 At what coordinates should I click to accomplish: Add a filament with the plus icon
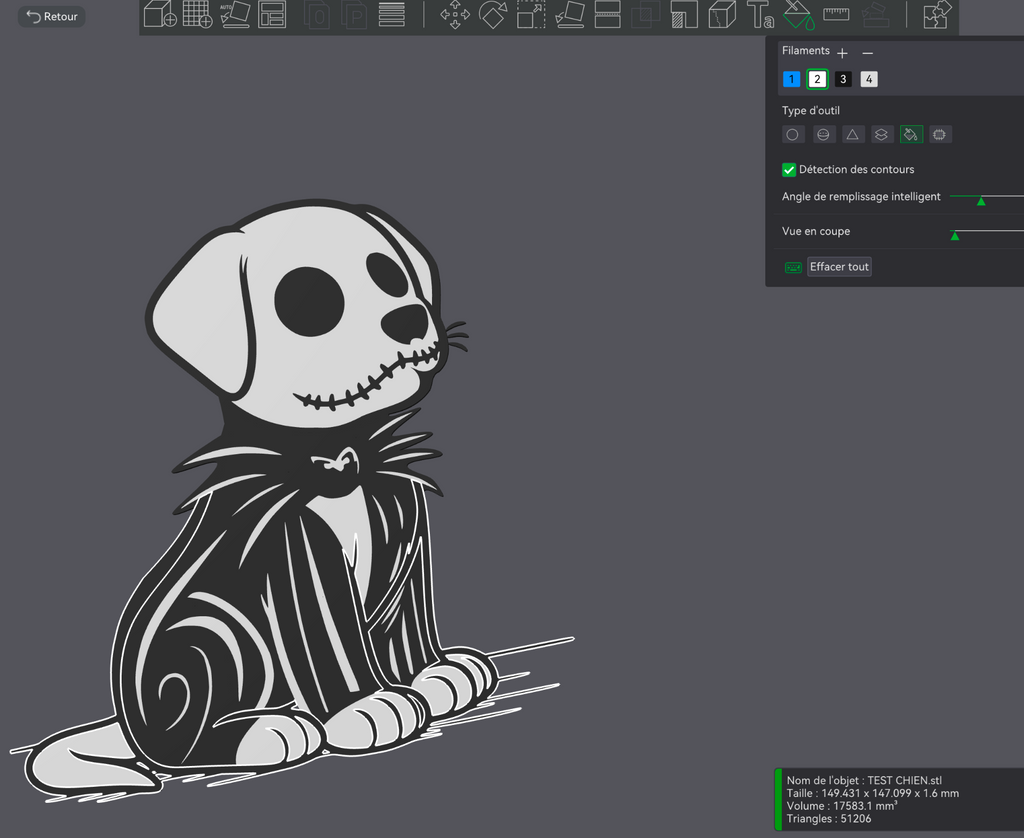(x=842, y=53)
